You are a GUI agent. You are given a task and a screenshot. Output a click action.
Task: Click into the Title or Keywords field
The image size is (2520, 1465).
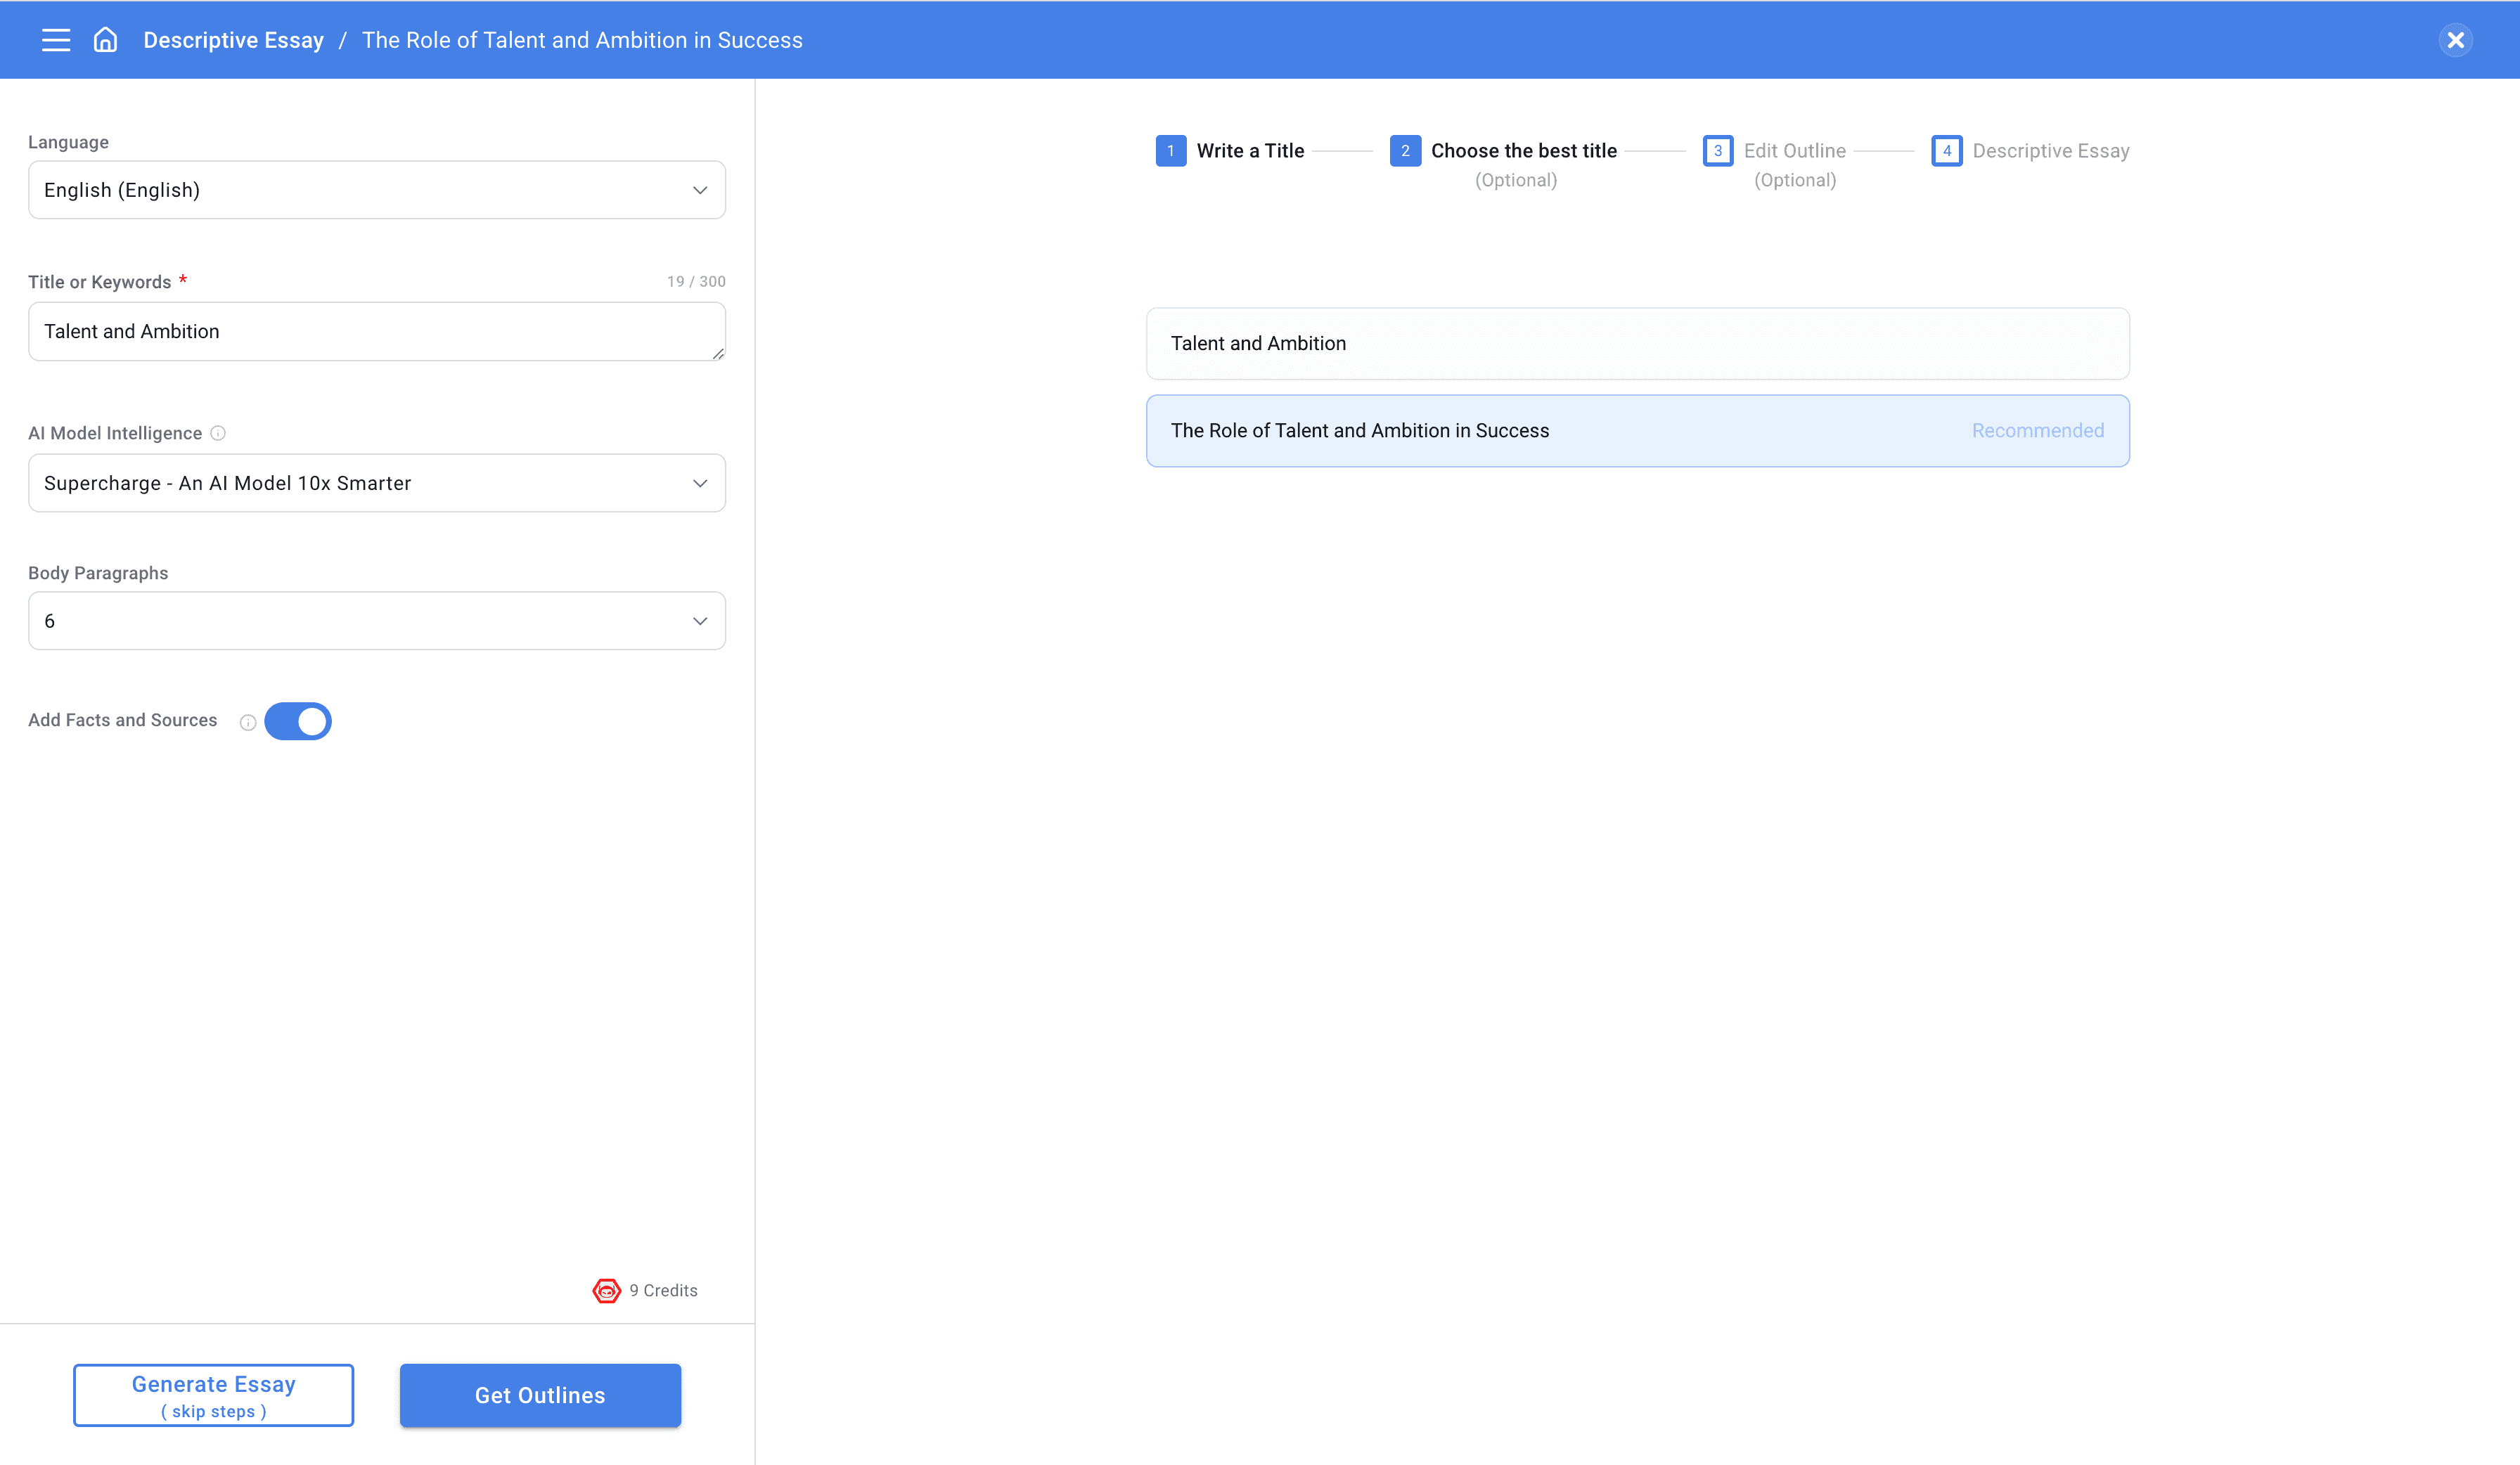point(377,332)
